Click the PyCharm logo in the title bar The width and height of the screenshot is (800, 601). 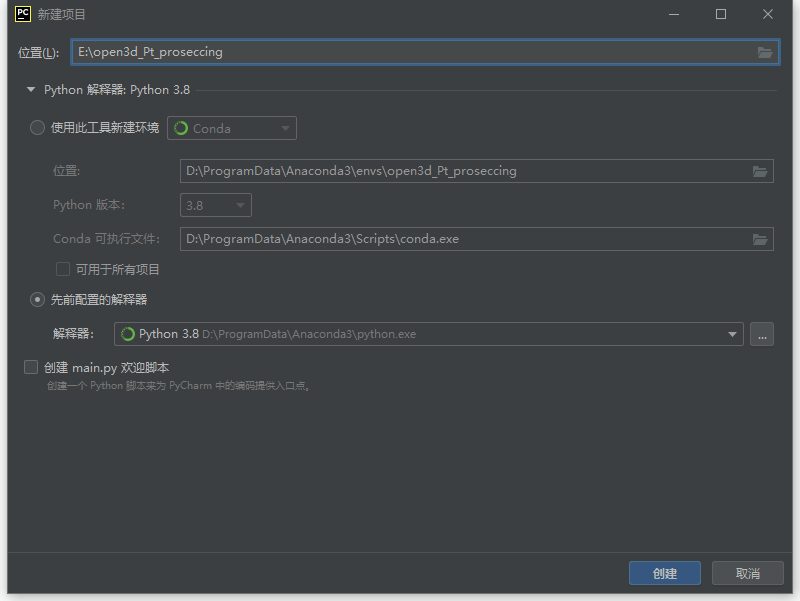click(x=23, y=14)
